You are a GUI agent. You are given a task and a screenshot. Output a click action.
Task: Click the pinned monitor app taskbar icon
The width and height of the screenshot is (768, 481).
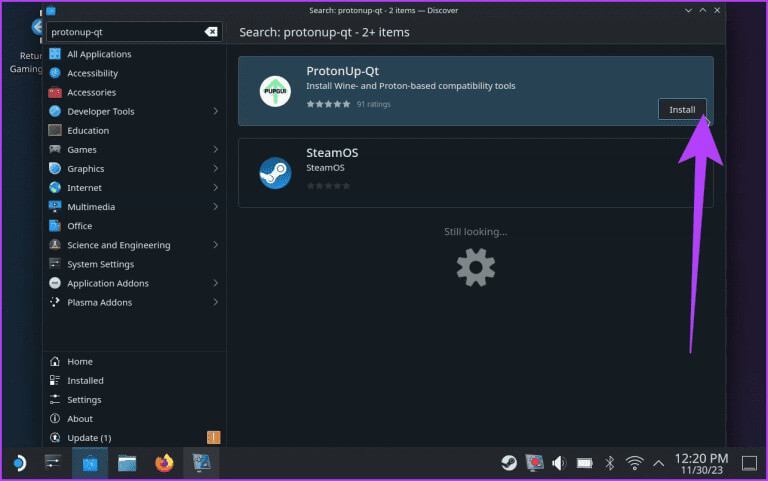[x=201, y=463]
